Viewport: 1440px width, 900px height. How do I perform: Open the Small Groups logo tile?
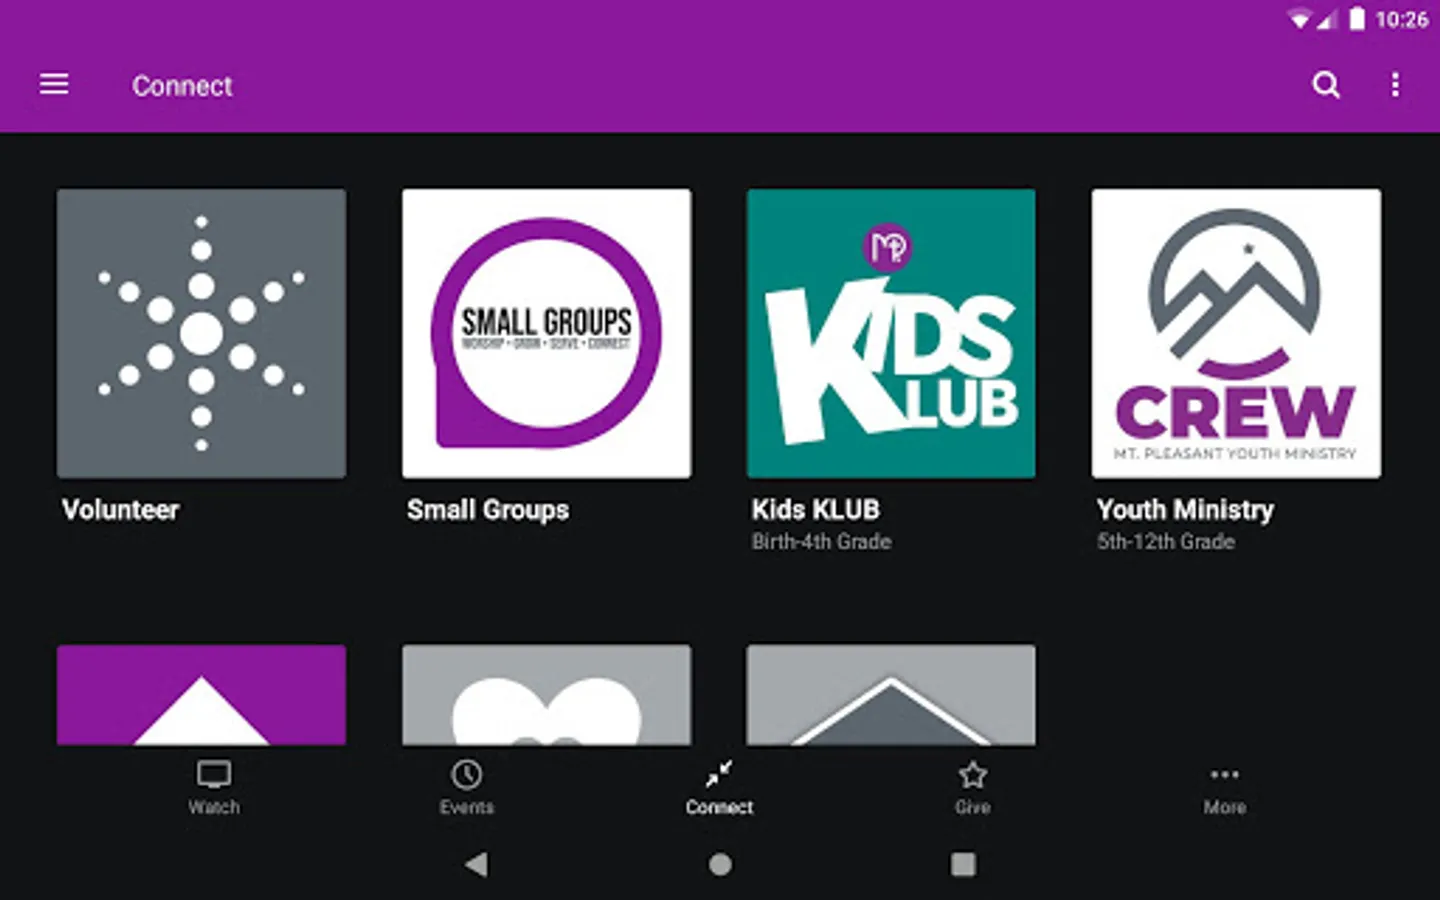pos(546,333)
